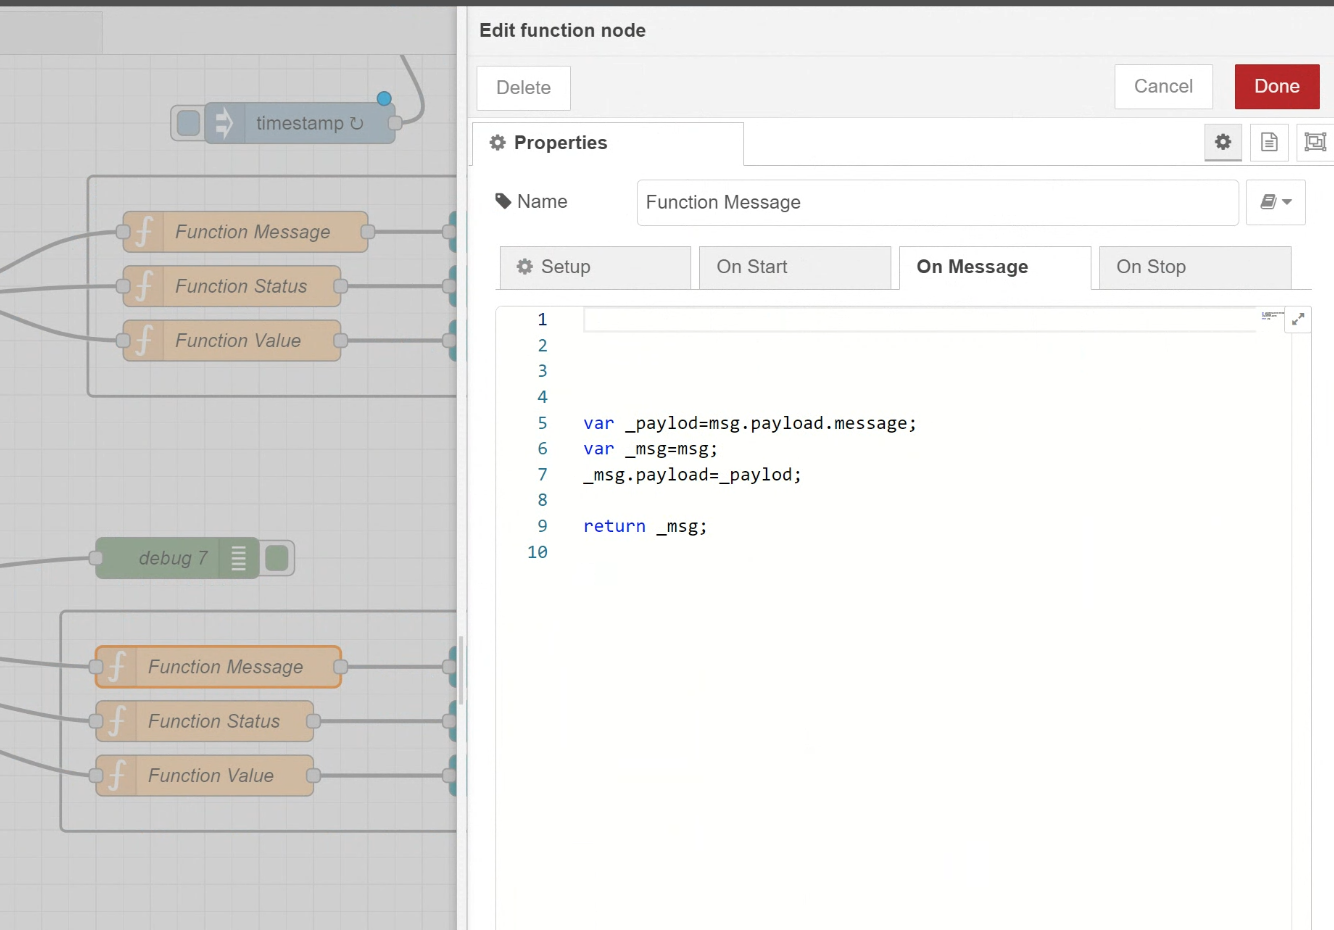Toggle the debug 7 node output button
The width and height of the screenshot is (1334, 930).
(x=277, y=558)
